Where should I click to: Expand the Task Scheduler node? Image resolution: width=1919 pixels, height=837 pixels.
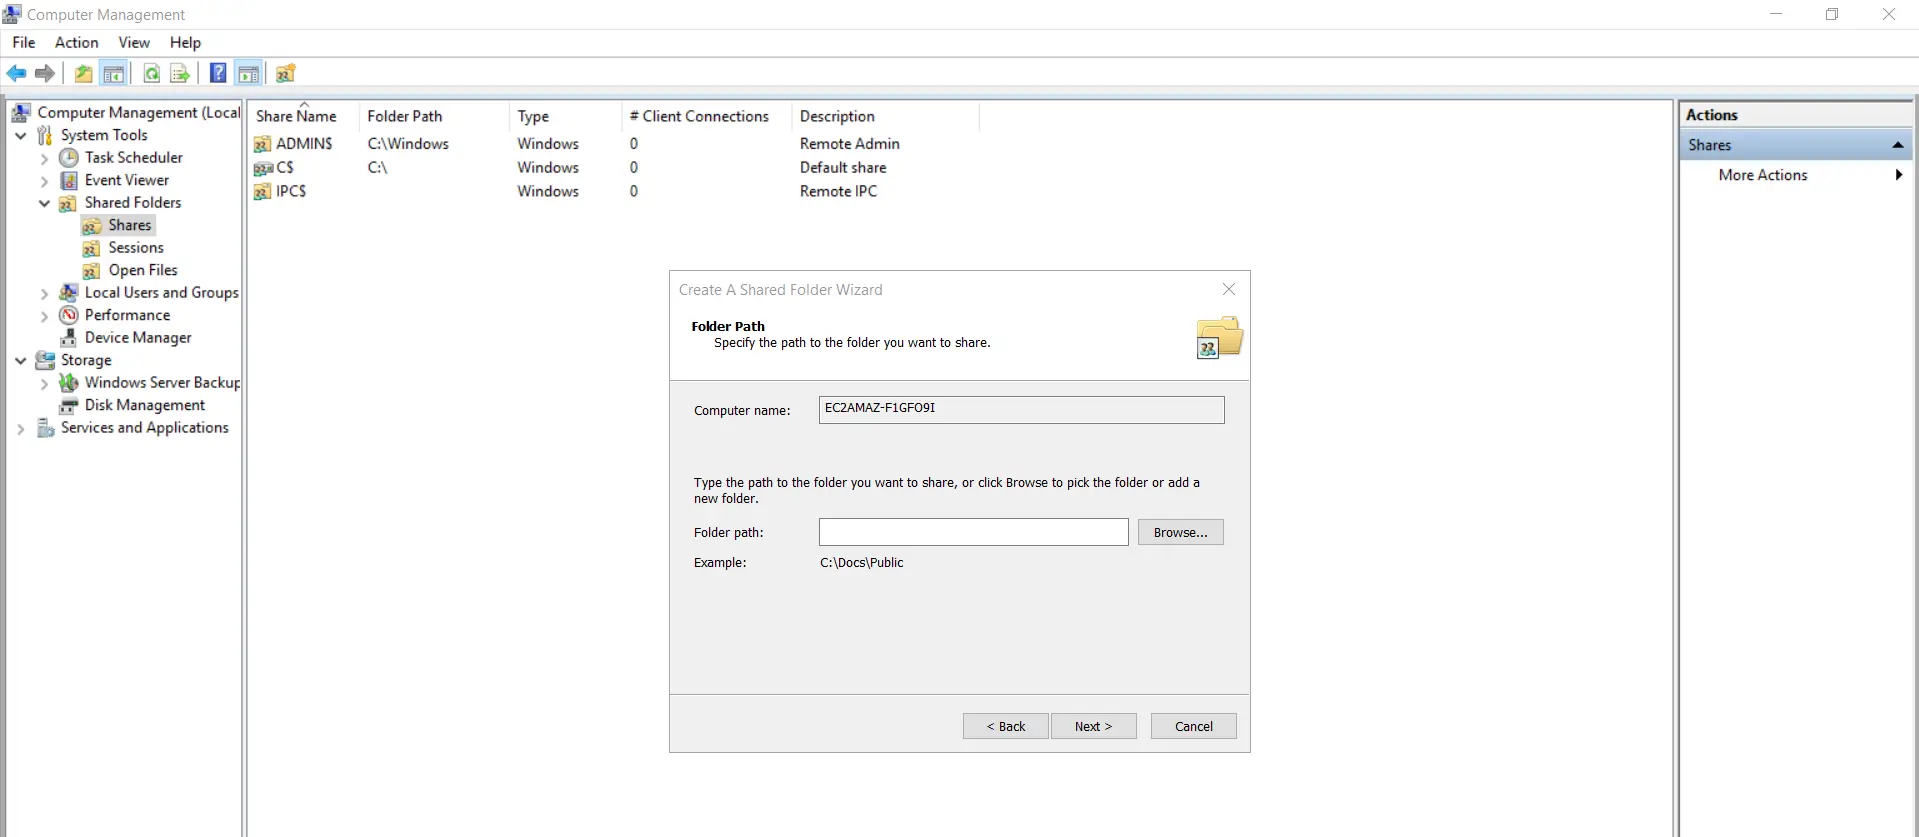coord(44,158)
